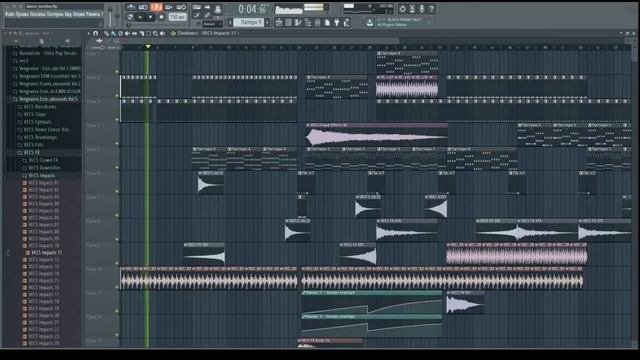Open the Правка menu
The height and width of the screenshot is (360, 640).
(x=22, y=14)
